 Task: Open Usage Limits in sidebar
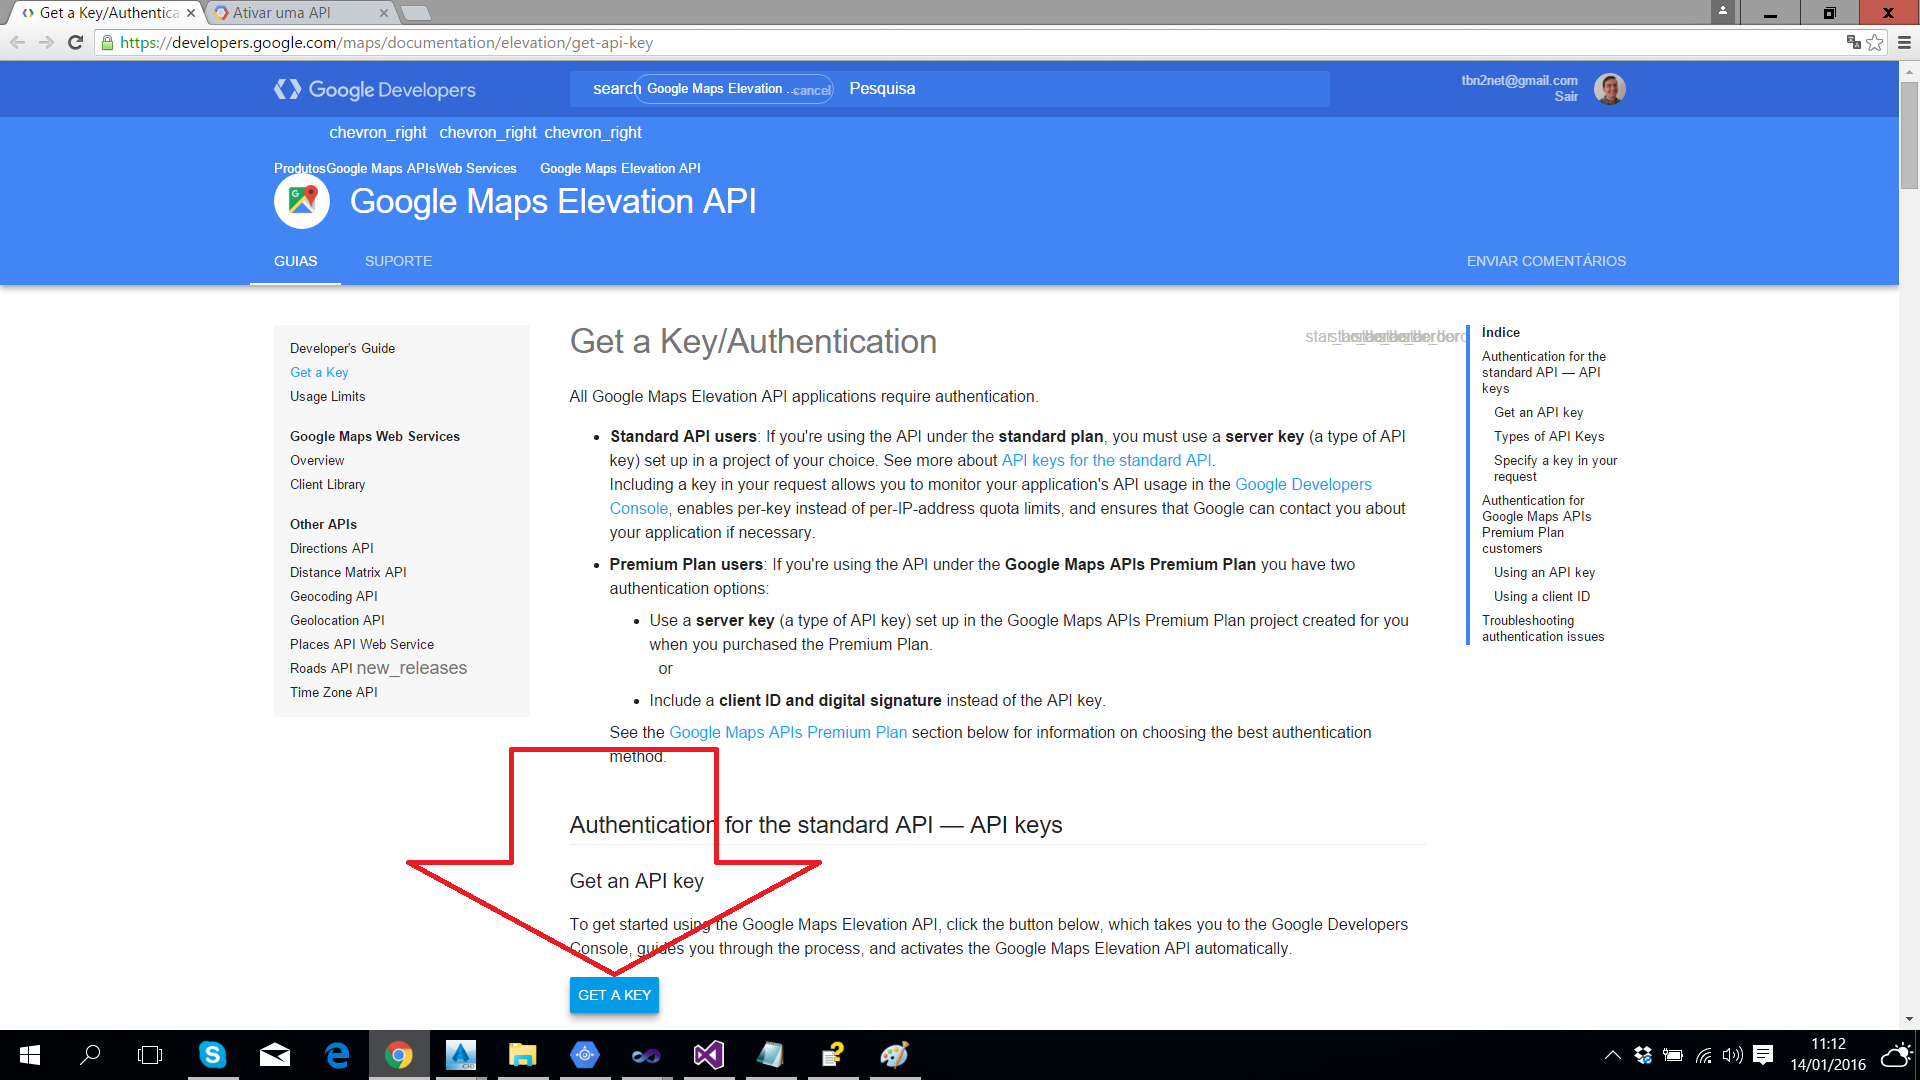click(x=327, y=396)
